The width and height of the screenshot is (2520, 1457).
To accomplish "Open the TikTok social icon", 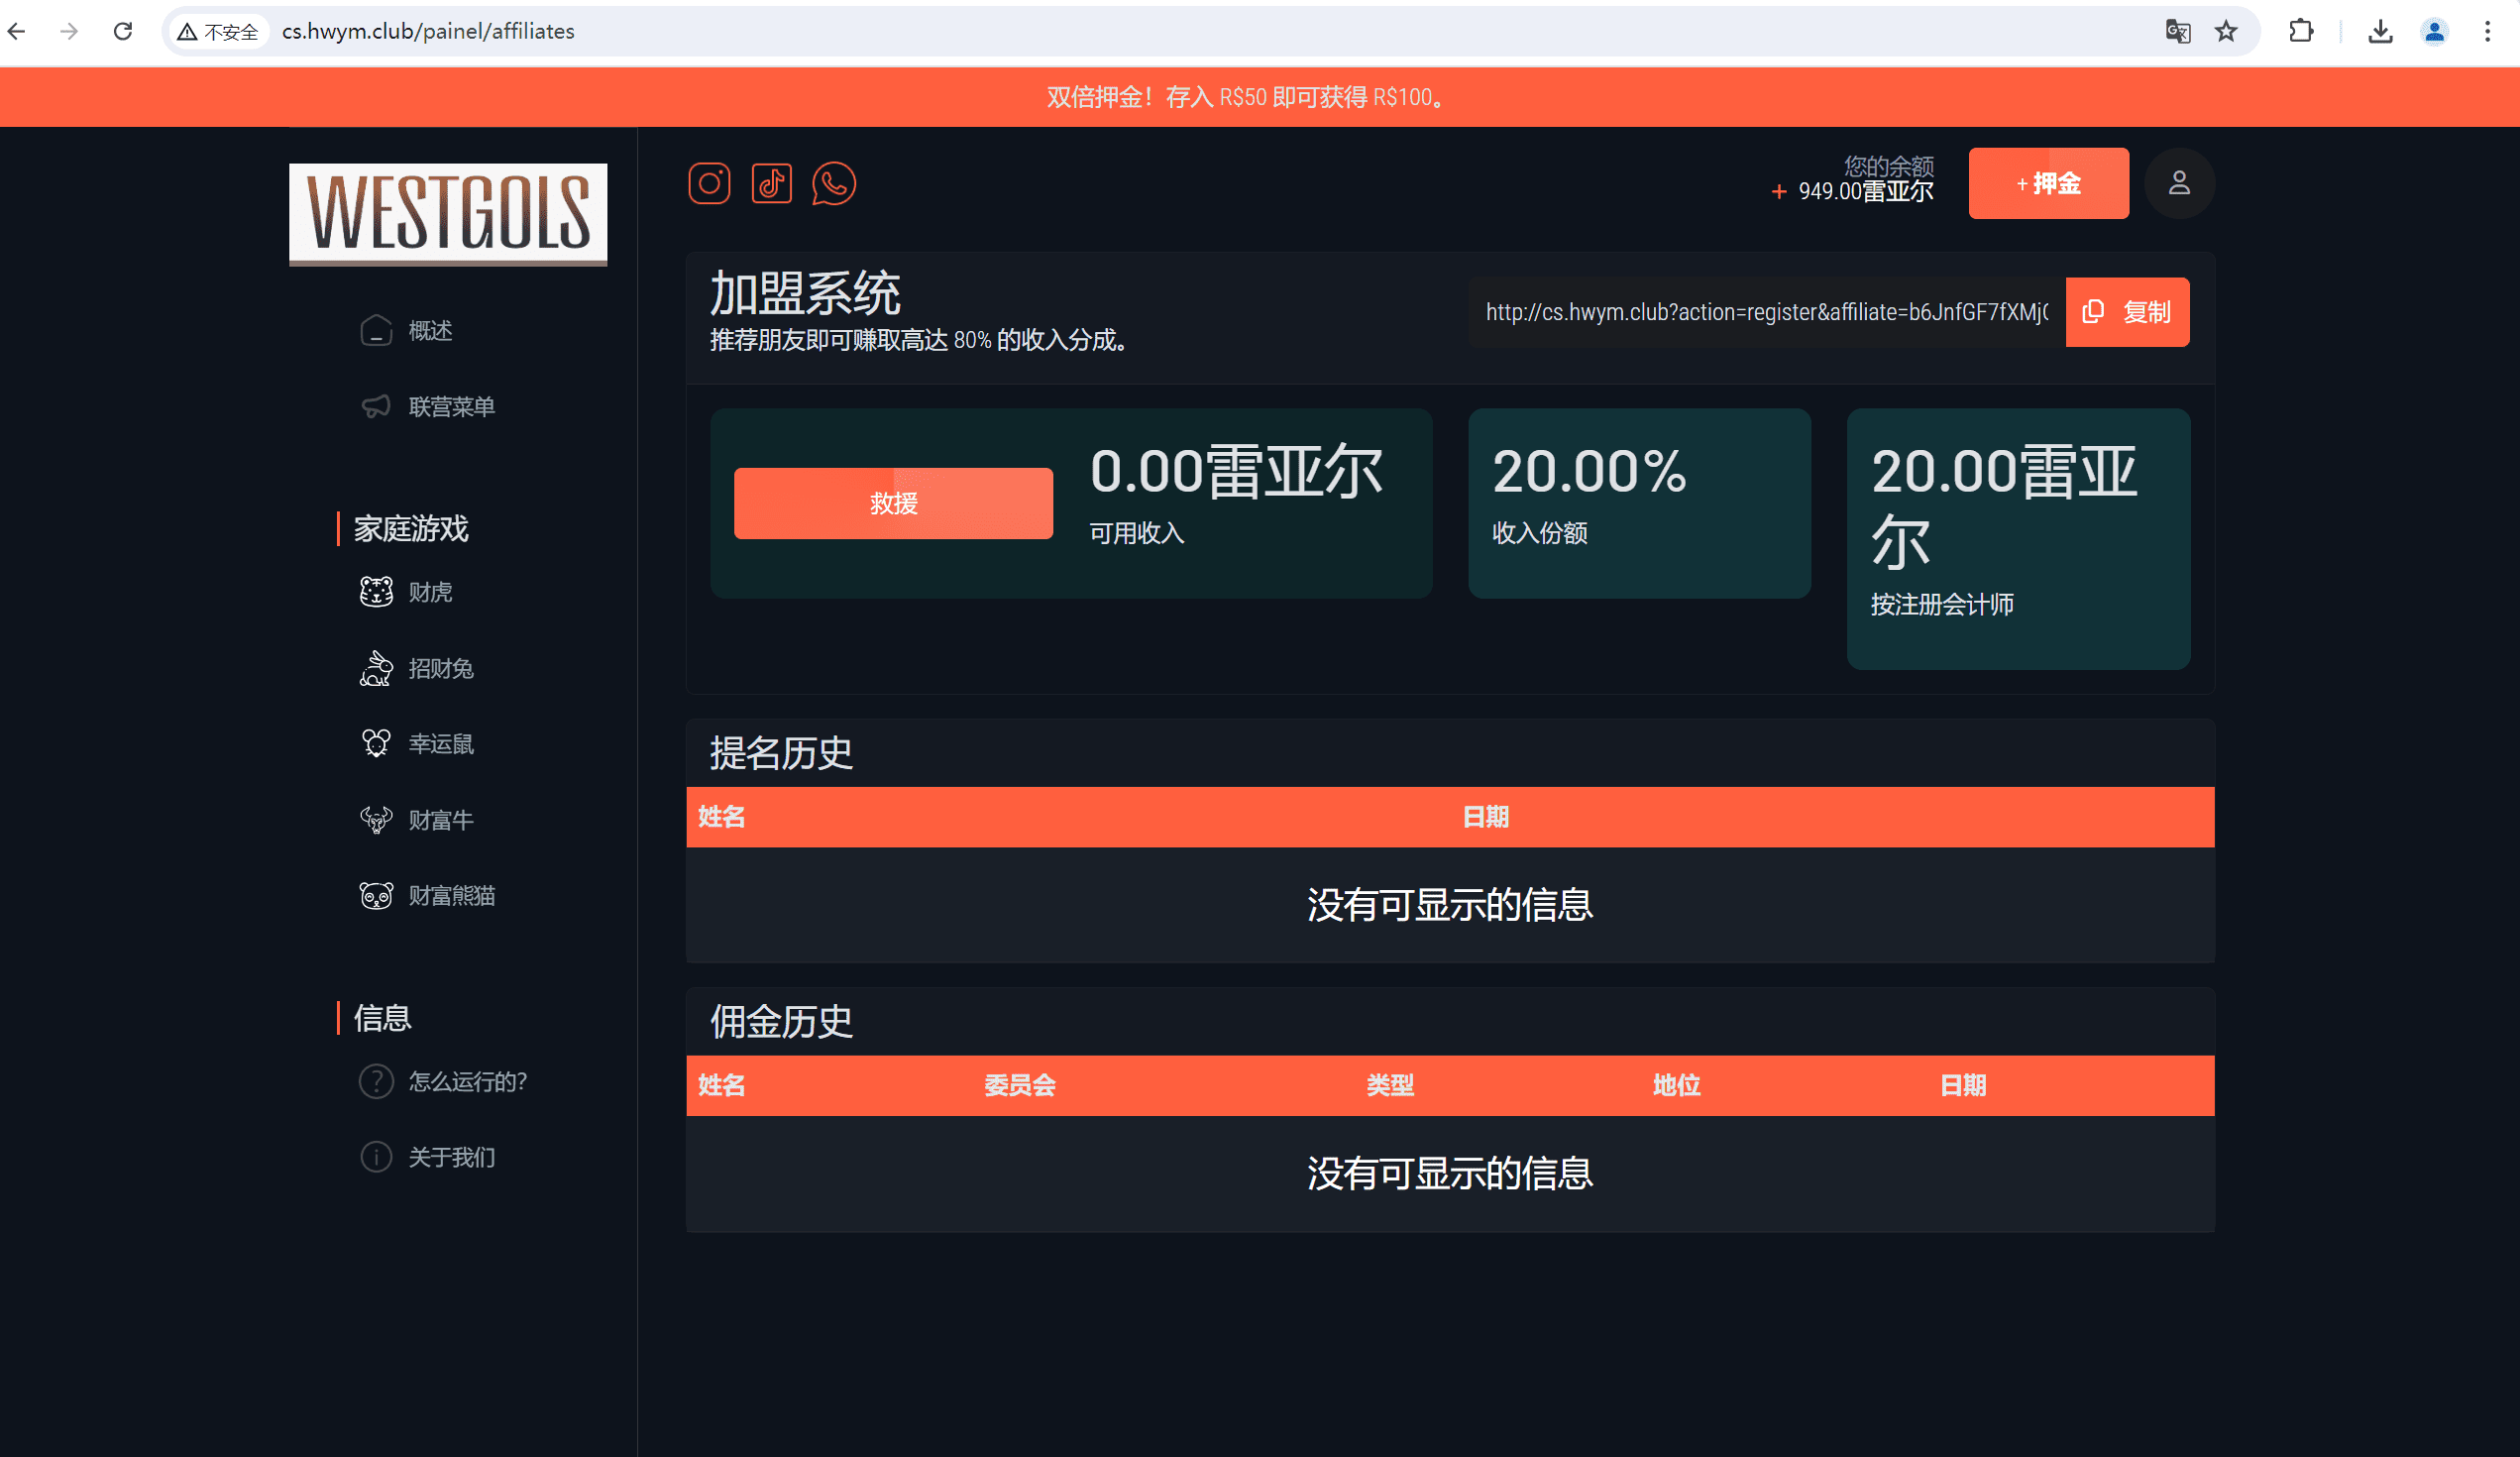I will coord(771,183).
